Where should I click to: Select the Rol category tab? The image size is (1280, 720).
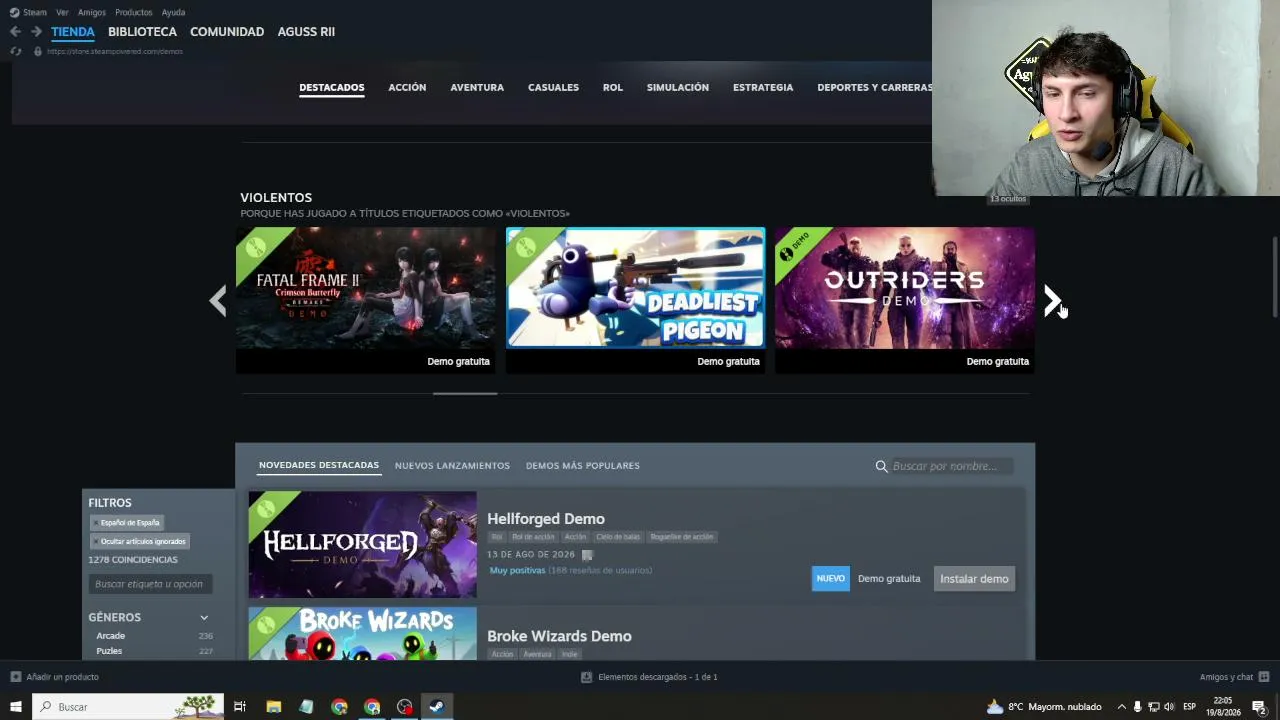pyautogui.click(x=613, y=88)
